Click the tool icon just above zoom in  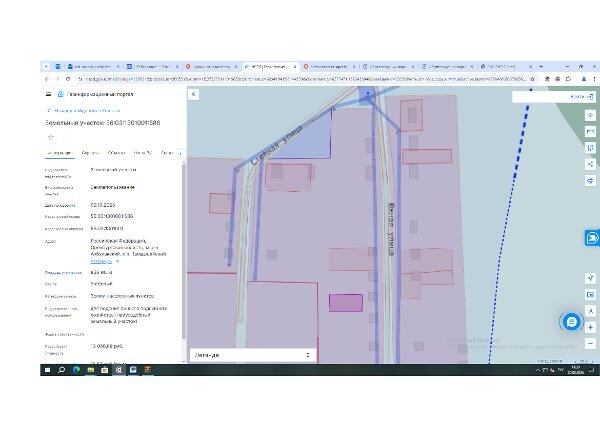[x=590, y=311]
